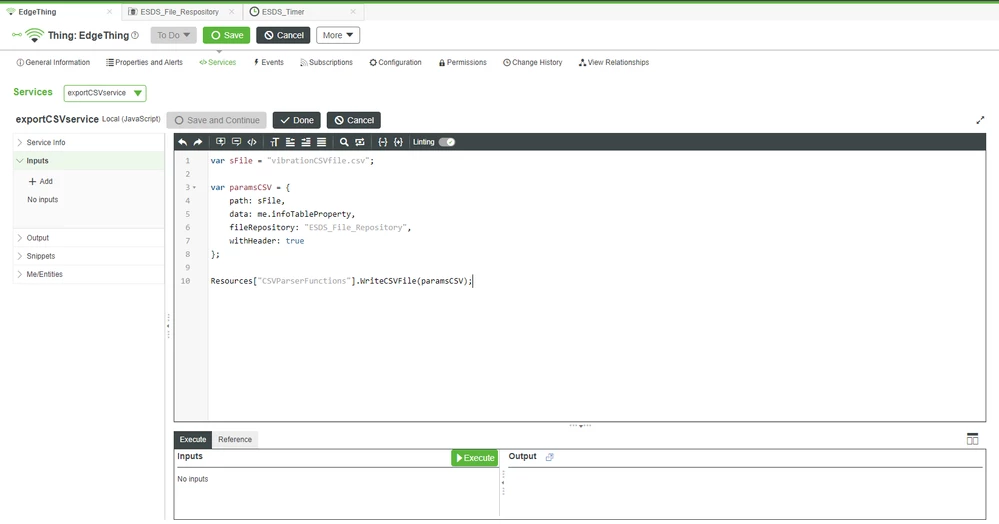Click the EdgeThing wifi entity icon
The width and height of the screenshot is (999, 524).
click(x=34, y=36)
